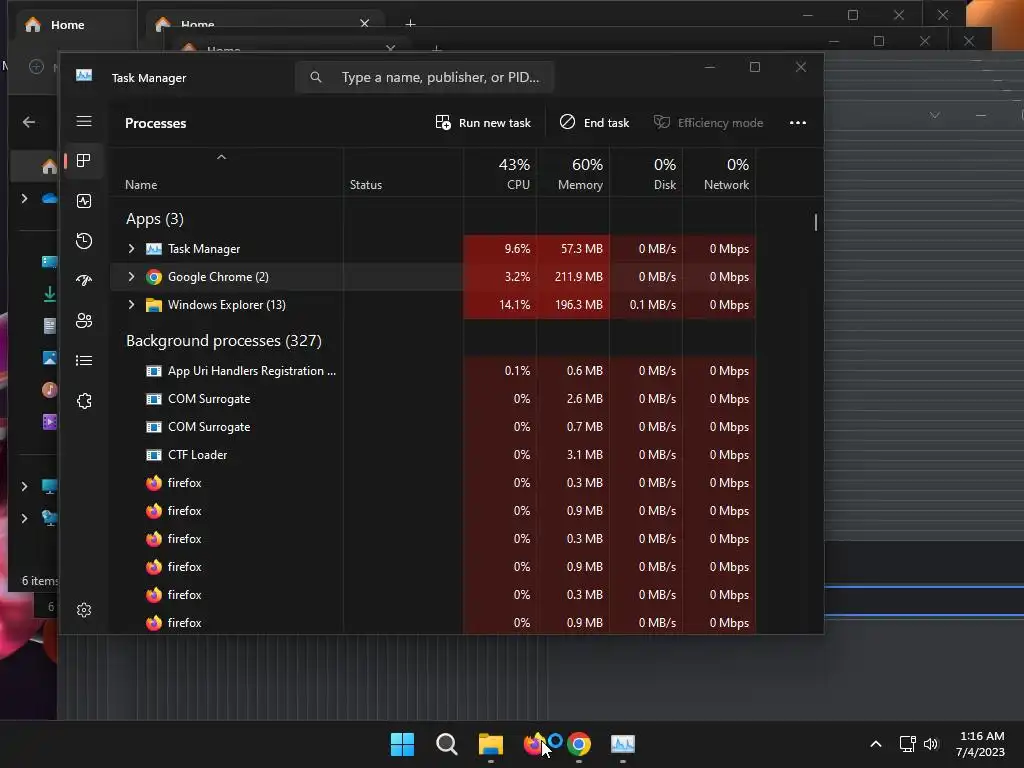Click Task Manager icon on the taskbar

(622, 744)
